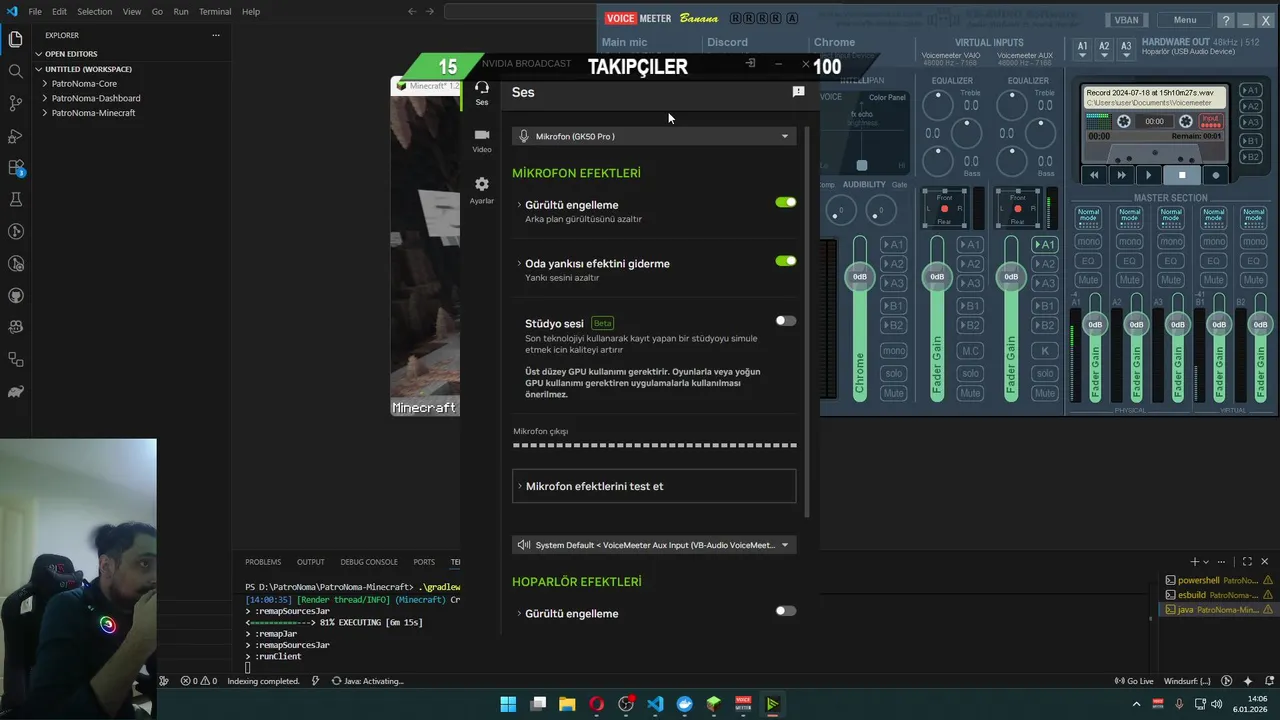
Task: Open the Search view in VS Code activity bar
Action: pos(15,71)
